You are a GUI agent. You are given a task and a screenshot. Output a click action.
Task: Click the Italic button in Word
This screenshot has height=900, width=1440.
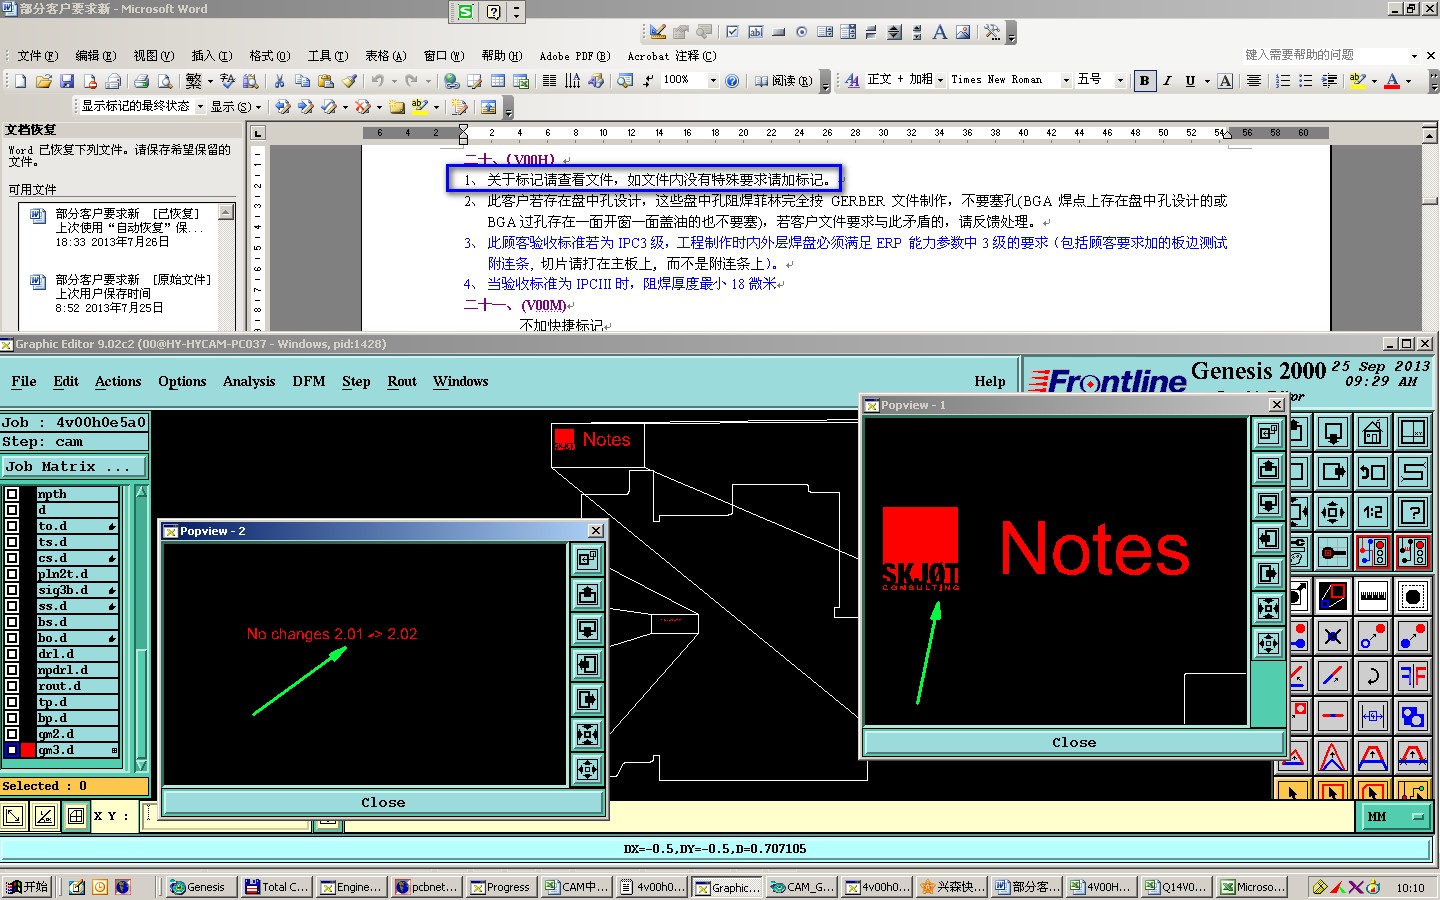point(1167,81)
